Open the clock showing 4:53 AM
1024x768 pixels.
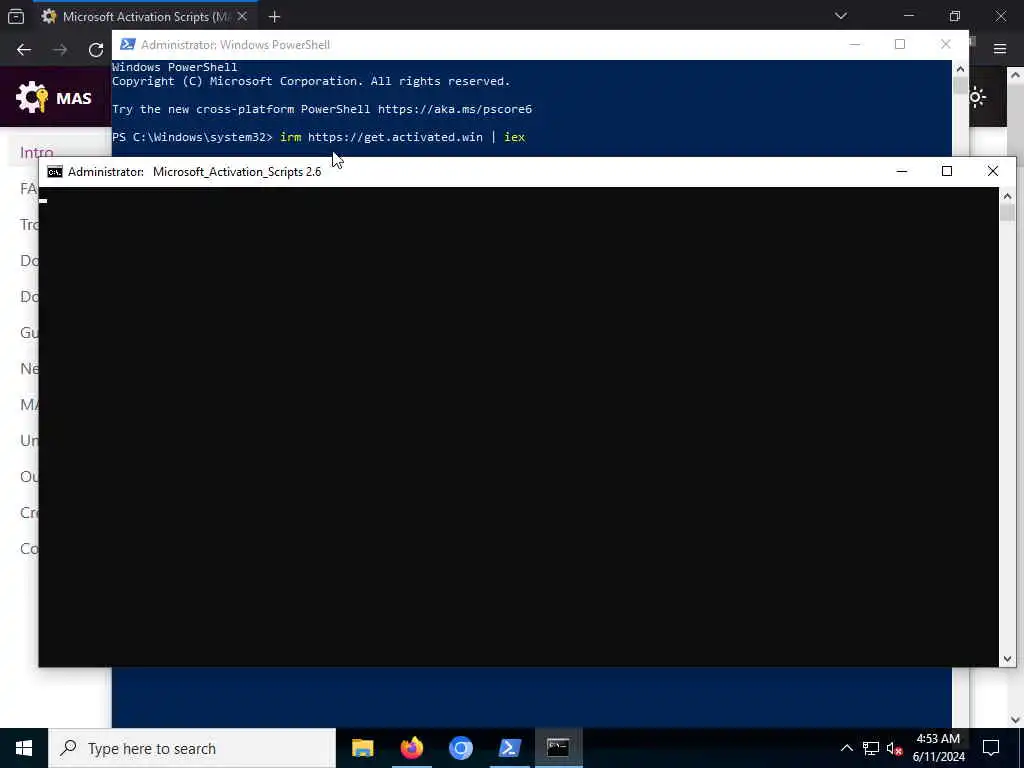tap(938, 748)
